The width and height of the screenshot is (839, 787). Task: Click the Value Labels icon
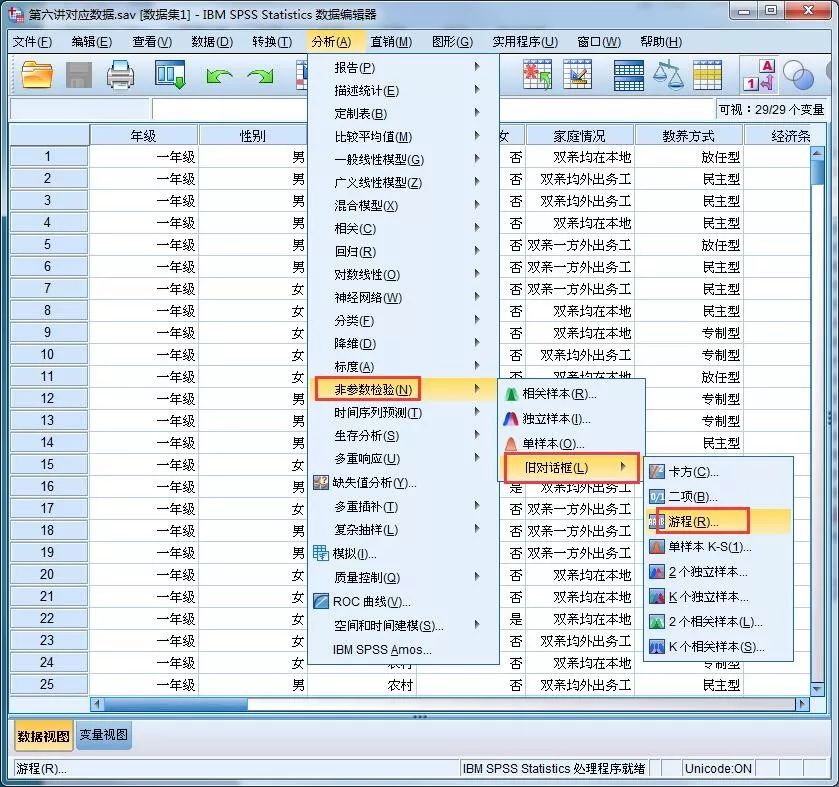[x=759, y=75]
